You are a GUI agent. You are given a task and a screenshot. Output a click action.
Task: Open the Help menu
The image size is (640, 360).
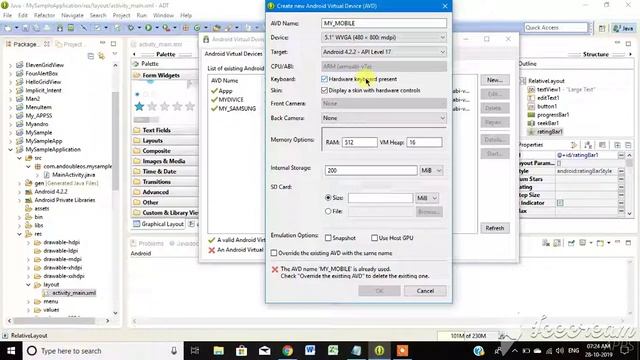186,15
